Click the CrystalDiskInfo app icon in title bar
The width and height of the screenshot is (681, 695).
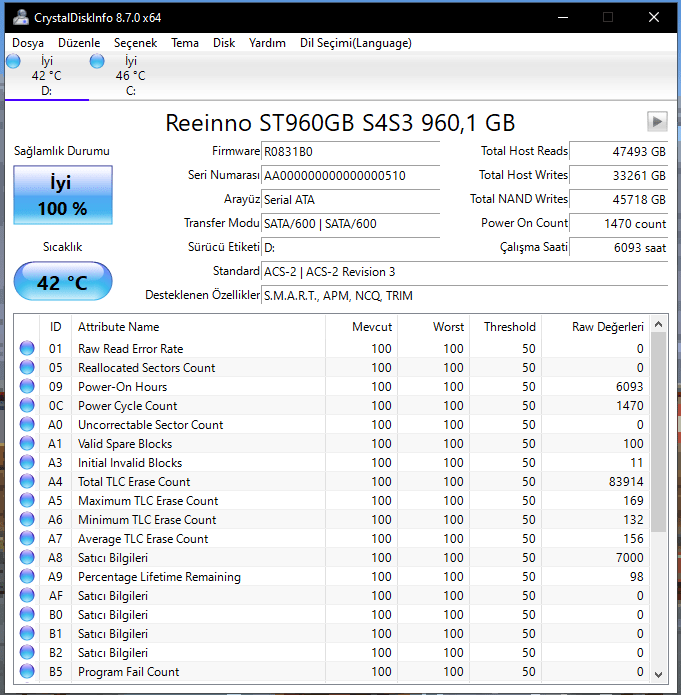tap(19, 17)
